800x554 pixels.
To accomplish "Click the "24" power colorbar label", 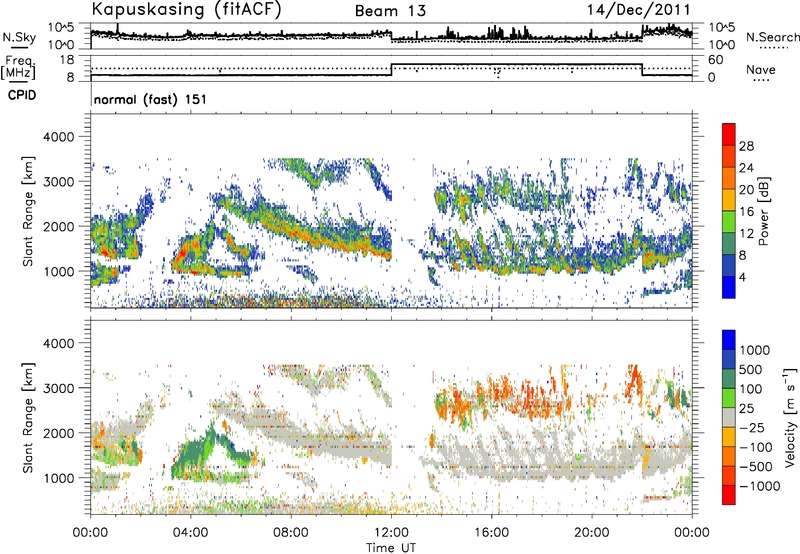I will (746, 168).
